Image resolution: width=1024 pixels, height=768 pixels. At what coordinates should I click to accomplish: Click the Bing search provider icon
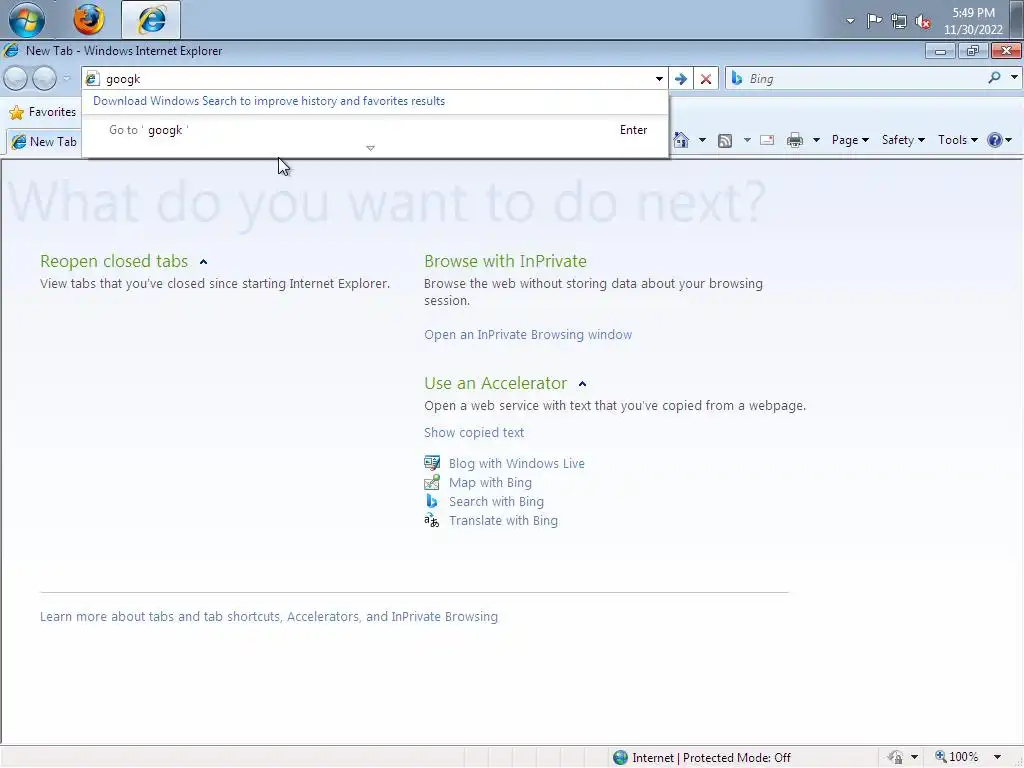[737, 78]
